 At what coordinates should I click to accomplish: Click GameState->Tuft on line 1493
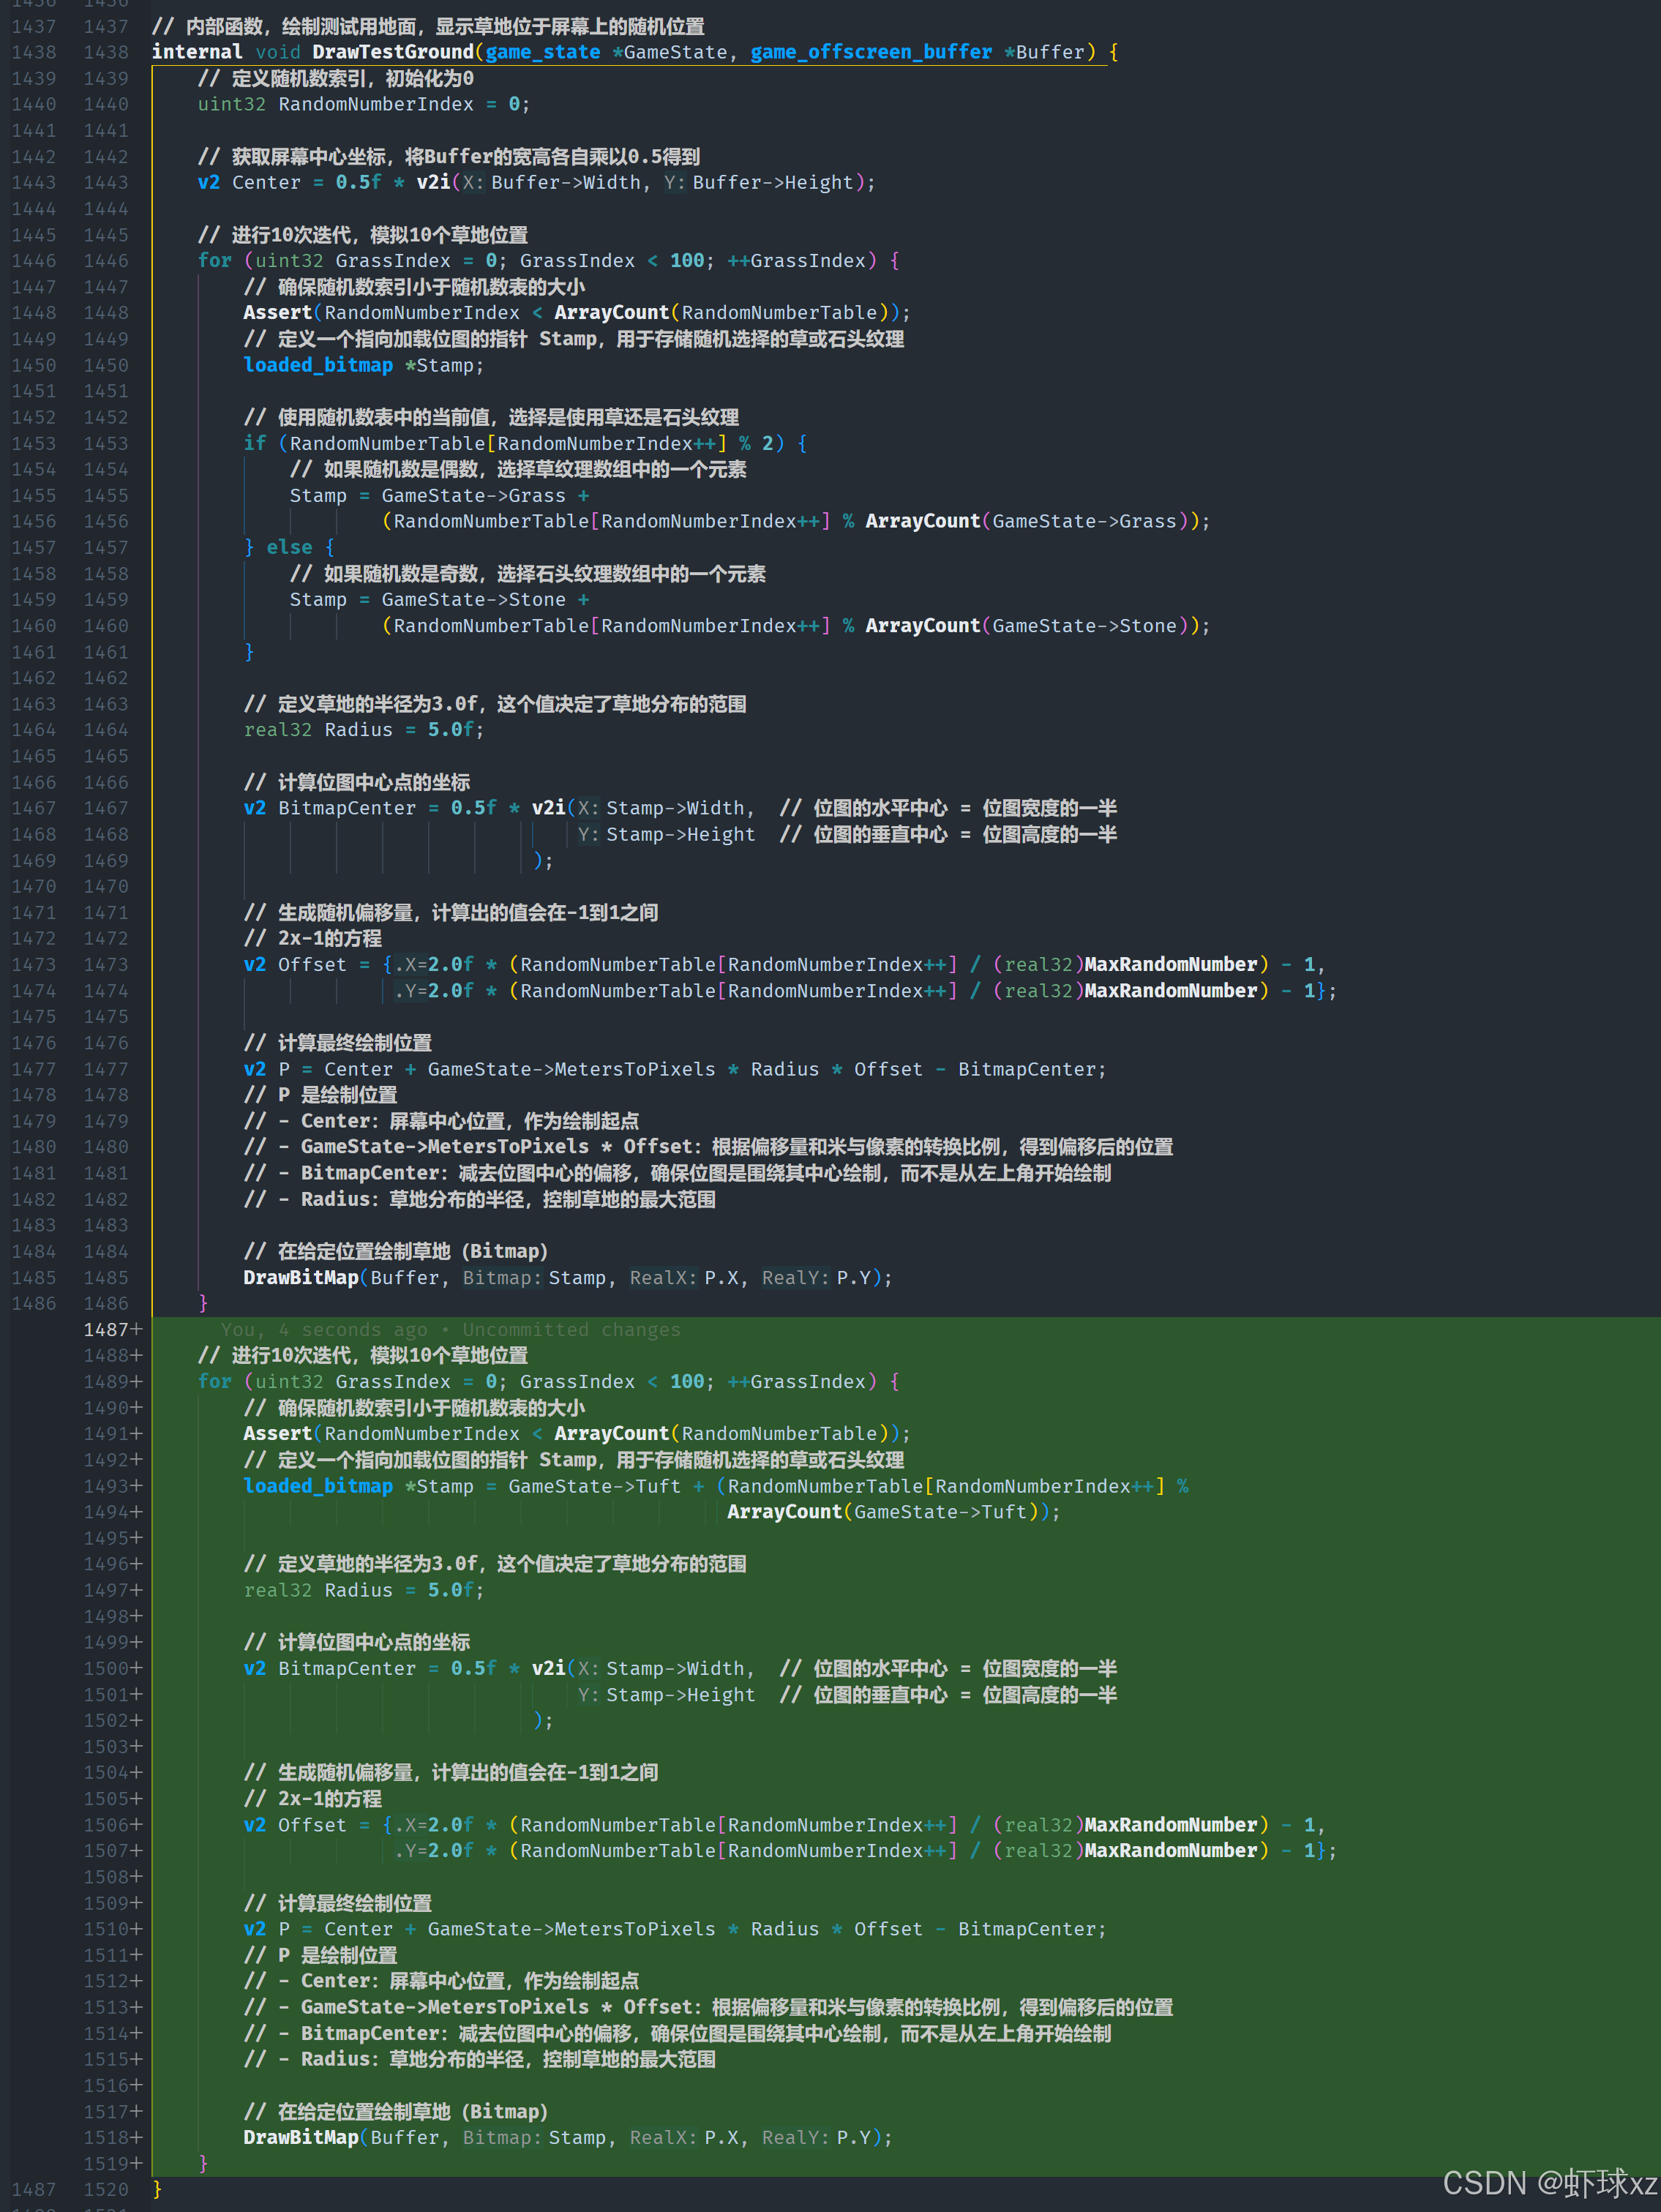[594, 1486]
